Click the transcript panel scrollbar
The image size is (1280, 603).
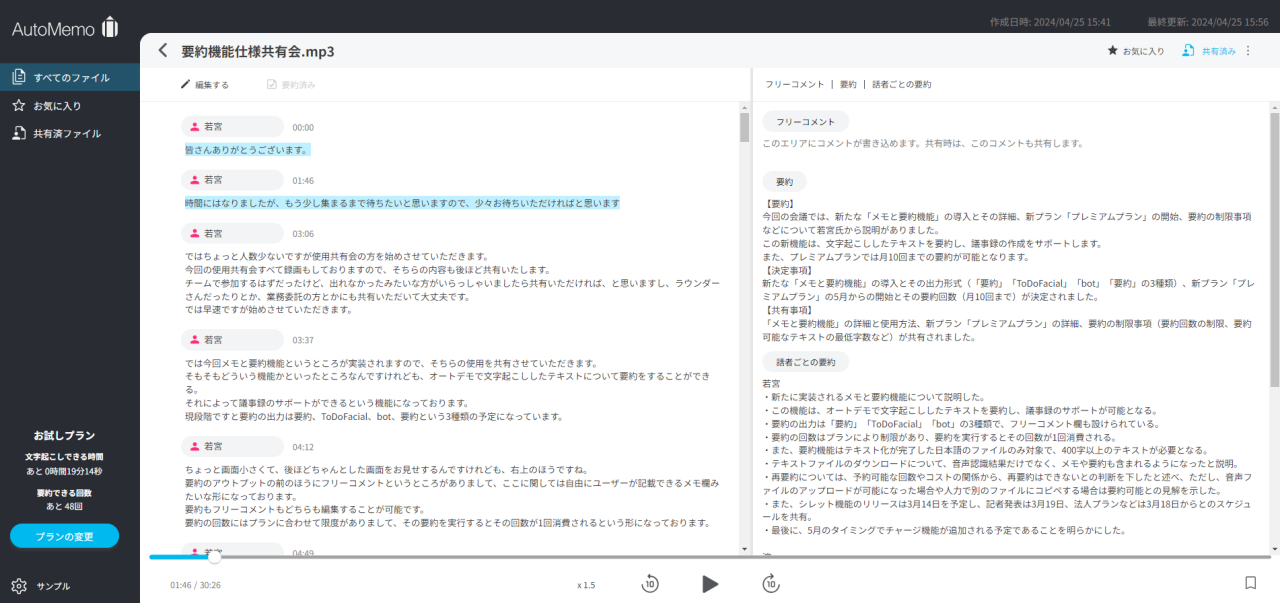coord(744,128)
